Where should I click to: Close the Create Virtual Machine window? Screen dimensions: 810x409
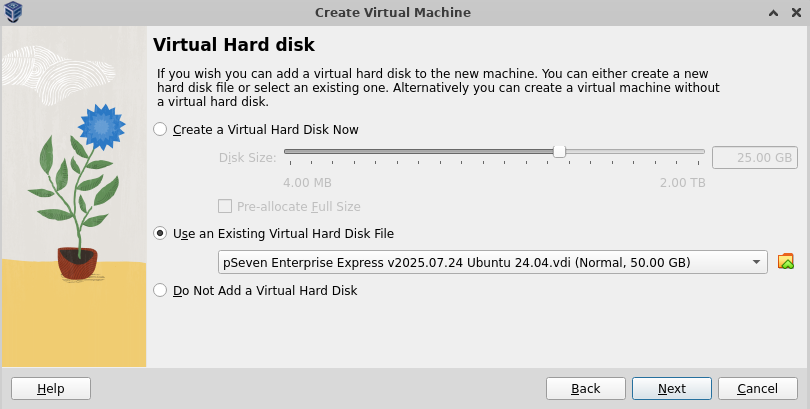click(795, 12)
